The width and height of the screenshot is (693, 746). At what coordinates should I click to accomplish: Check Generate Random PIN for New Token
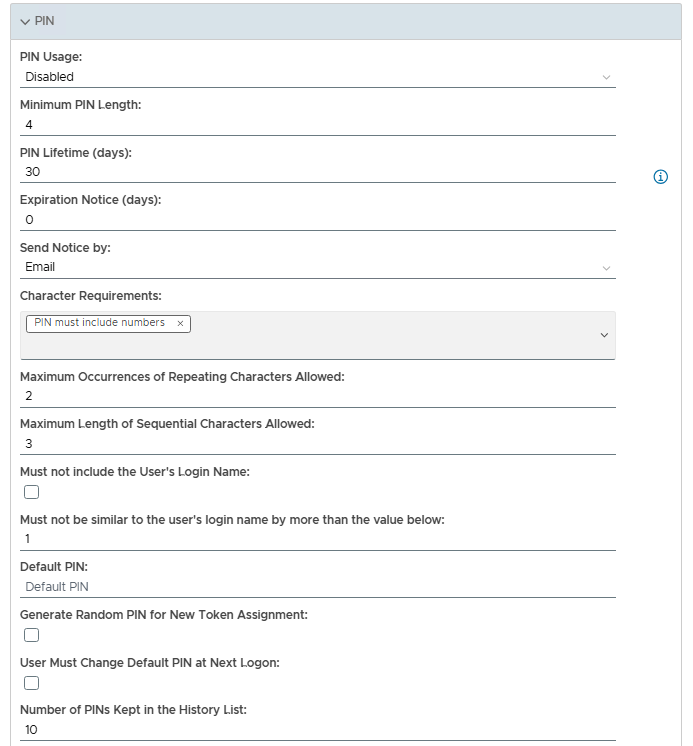point(32,635)
